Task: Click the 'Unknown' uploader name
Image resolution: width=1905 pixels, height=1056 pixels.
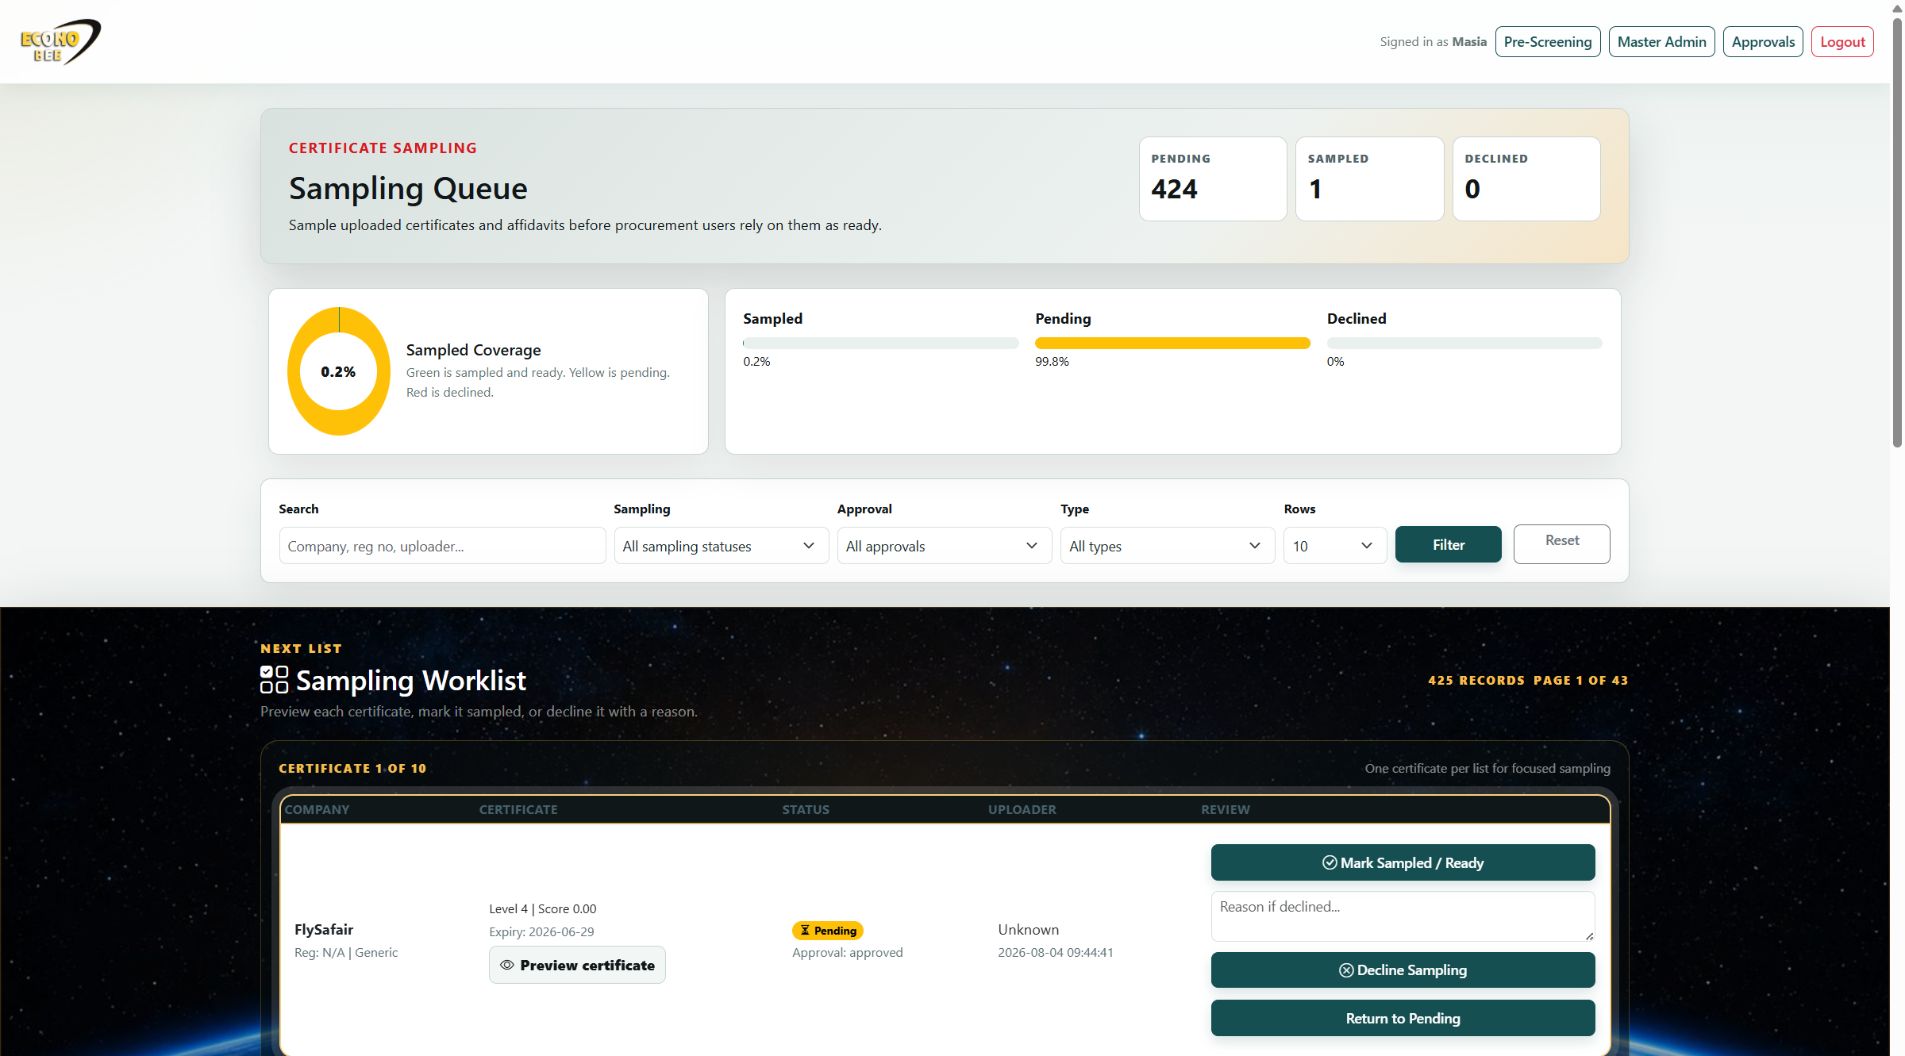Action: coord(1028,930)
